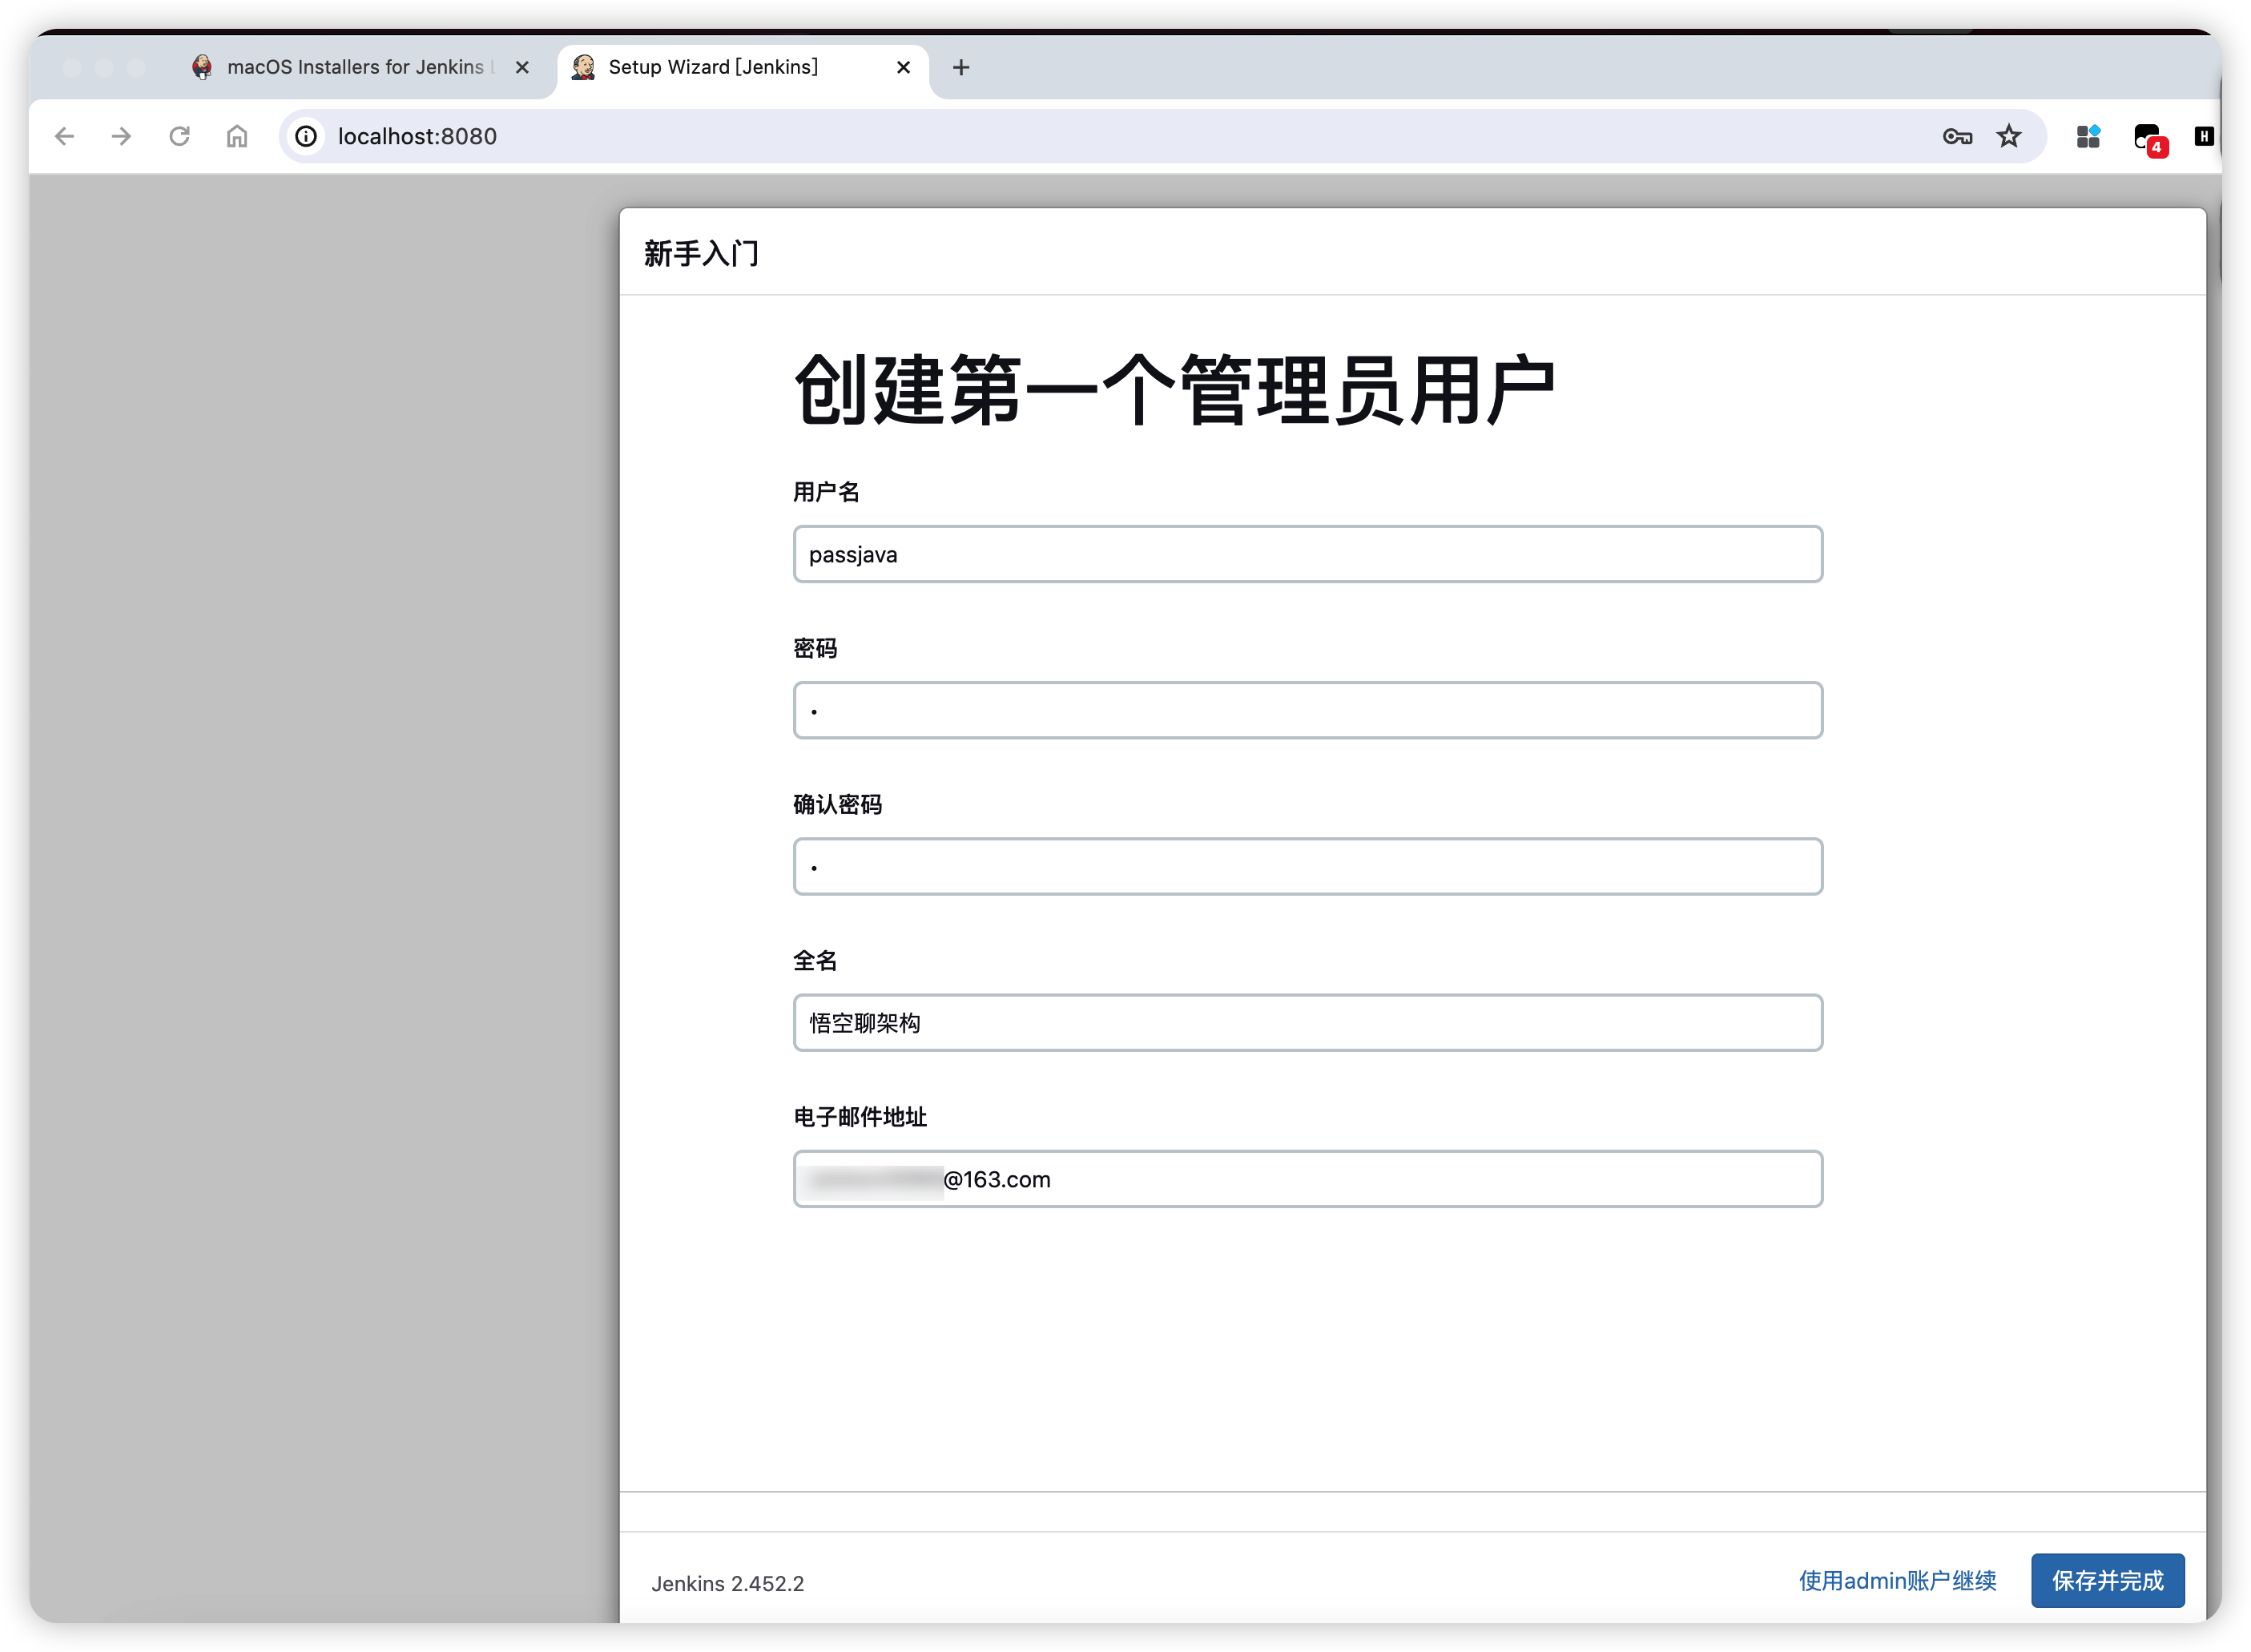Open a new tab with plus
2251x1652 pixels.
[x=961, y=67]
